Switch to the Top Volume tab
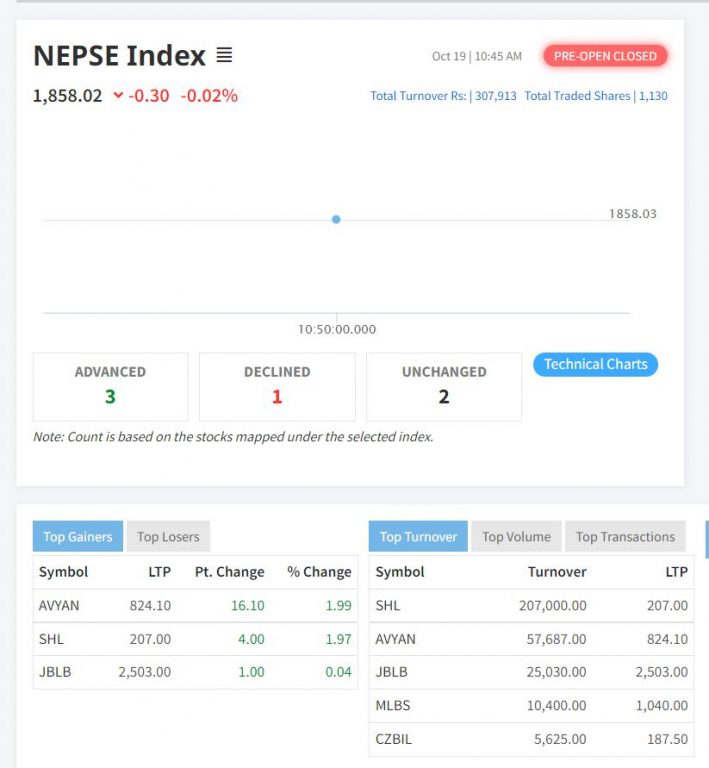This screenshot has width=709, height=768. [516, 537]
